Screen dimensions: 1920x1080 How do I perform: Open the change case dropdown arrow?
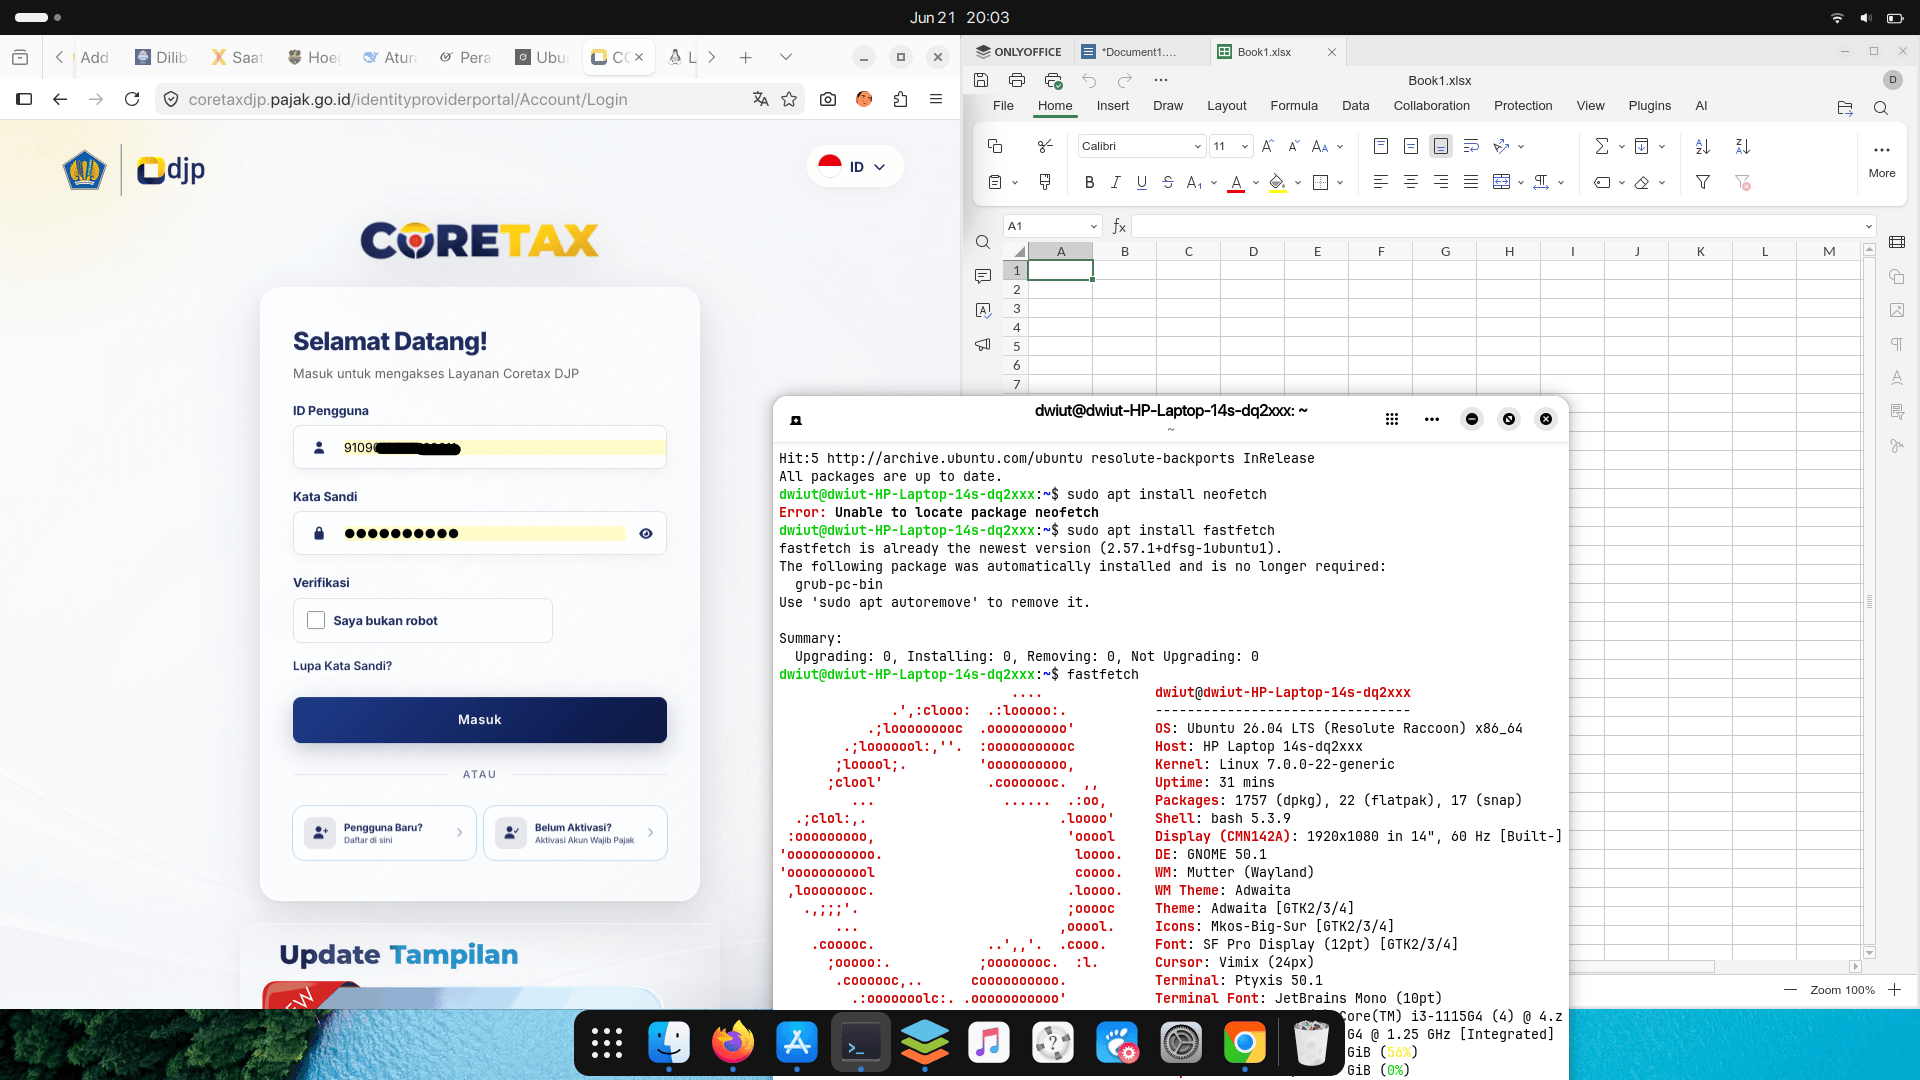pyautogui.click(x=1340, y=147)
